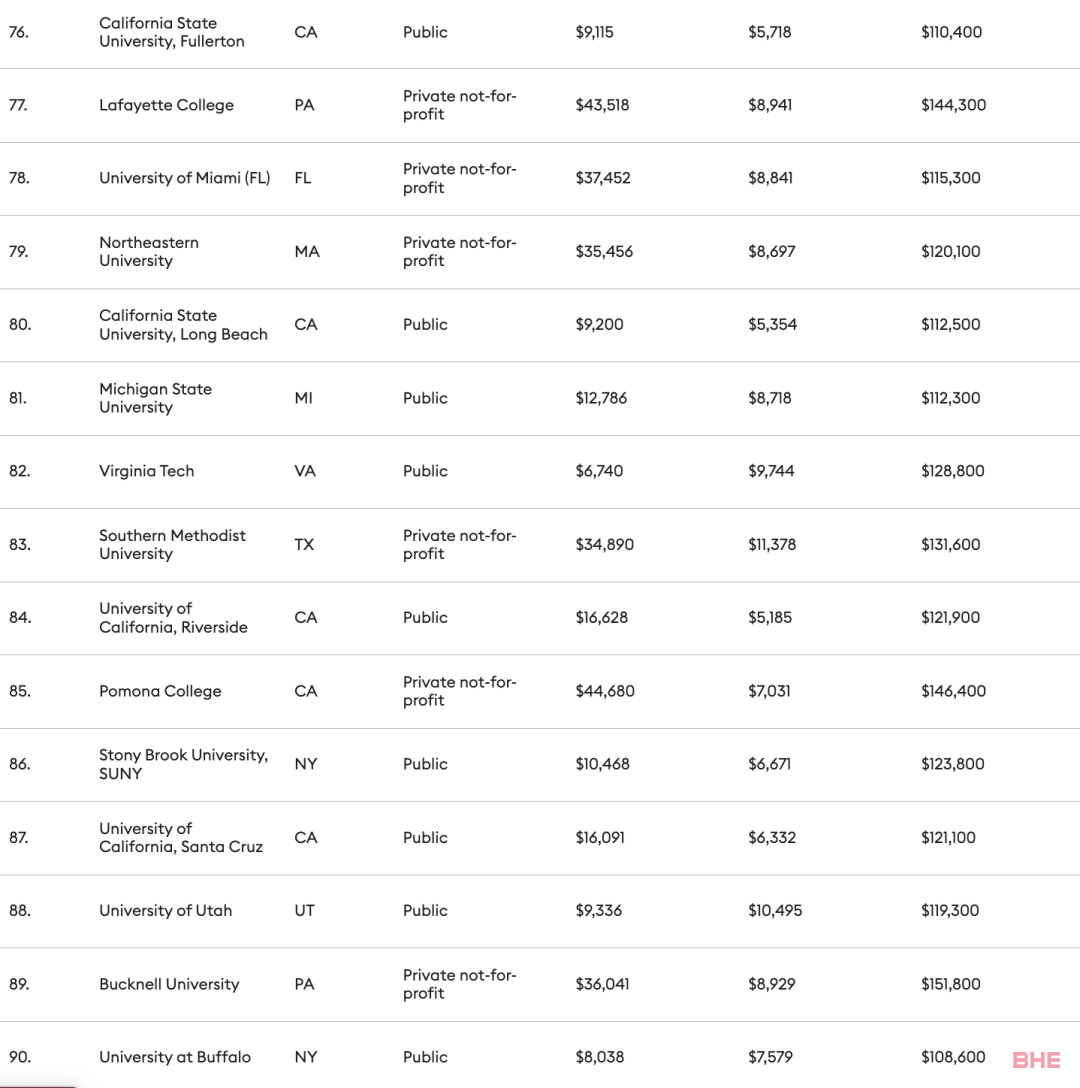Open University of Miami (FL) entry

point(185,178)
